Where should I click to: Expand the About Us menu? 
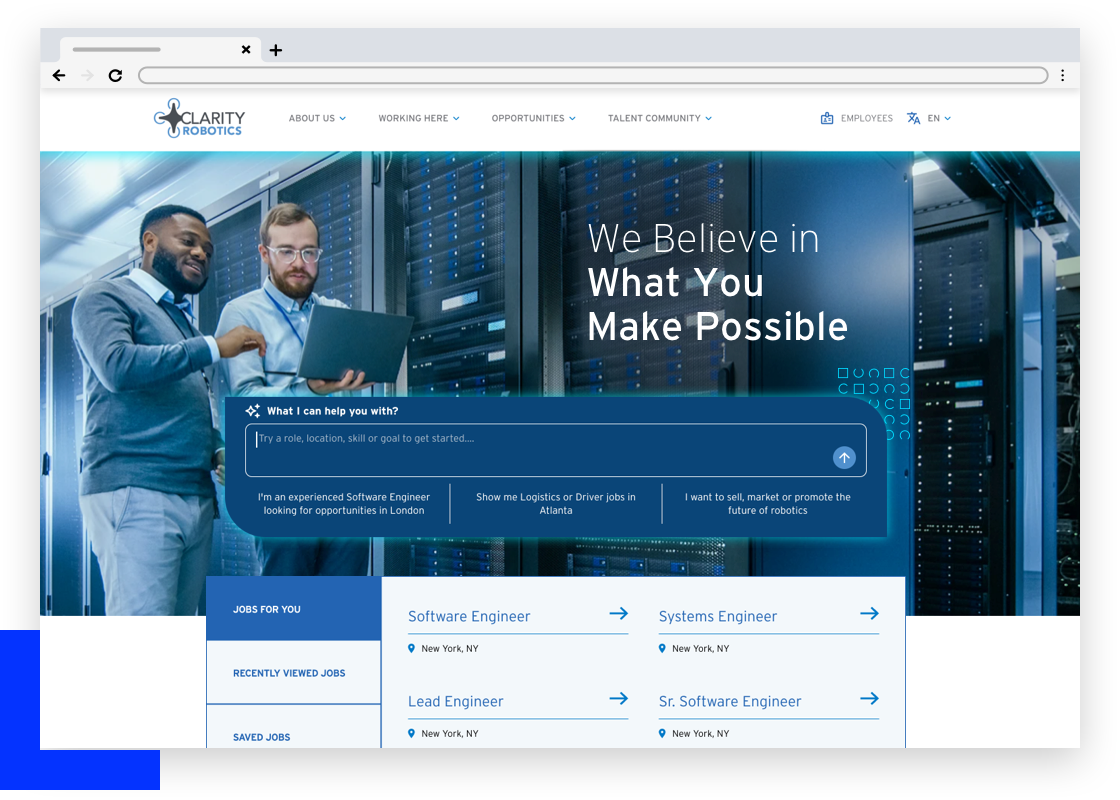[317, 119]
